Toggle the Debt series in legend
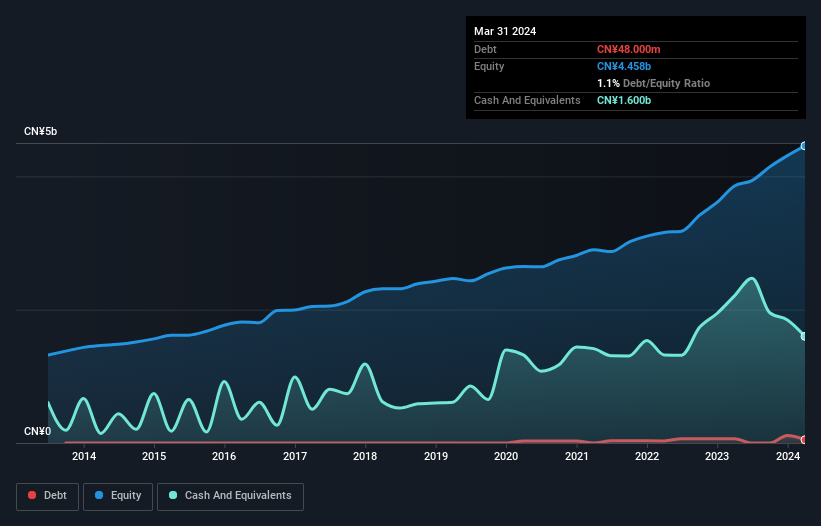 tap(48, 496)
